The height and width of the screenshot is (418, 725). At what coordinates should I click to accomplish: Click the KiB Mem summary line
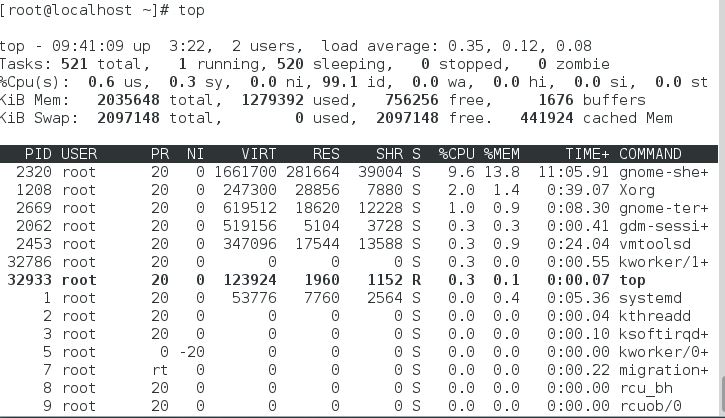click(323, 100)
